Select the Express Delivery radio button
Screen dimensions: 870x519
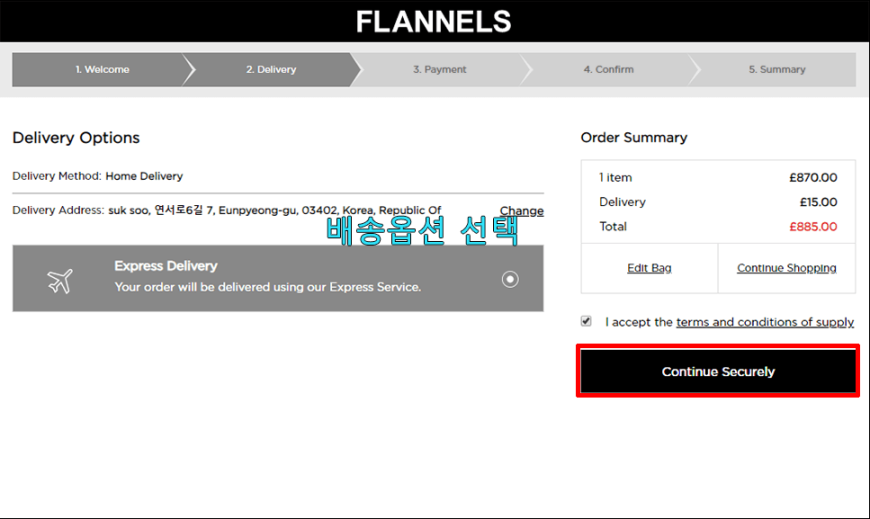click(x=510, y=279)
